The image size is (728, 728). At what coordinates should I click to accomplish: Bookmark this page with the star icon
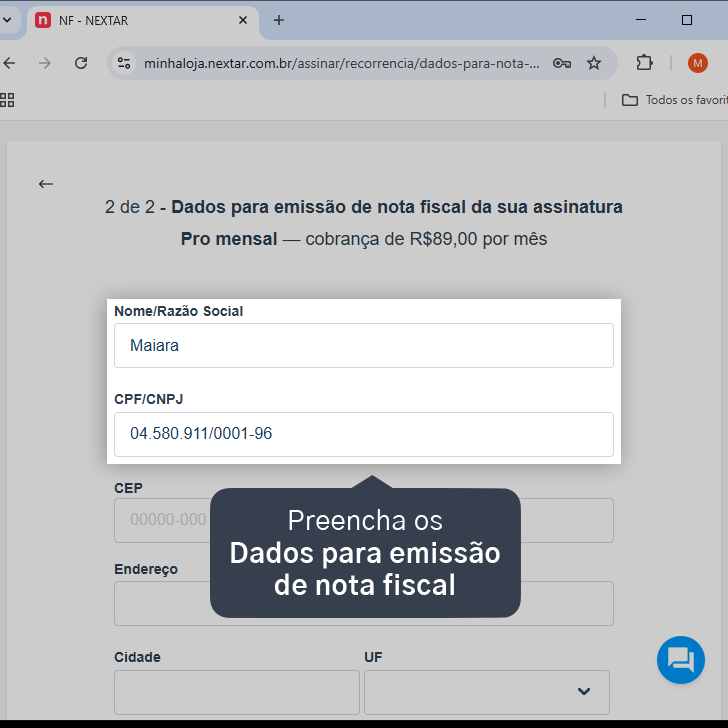[x=594, y=63]
